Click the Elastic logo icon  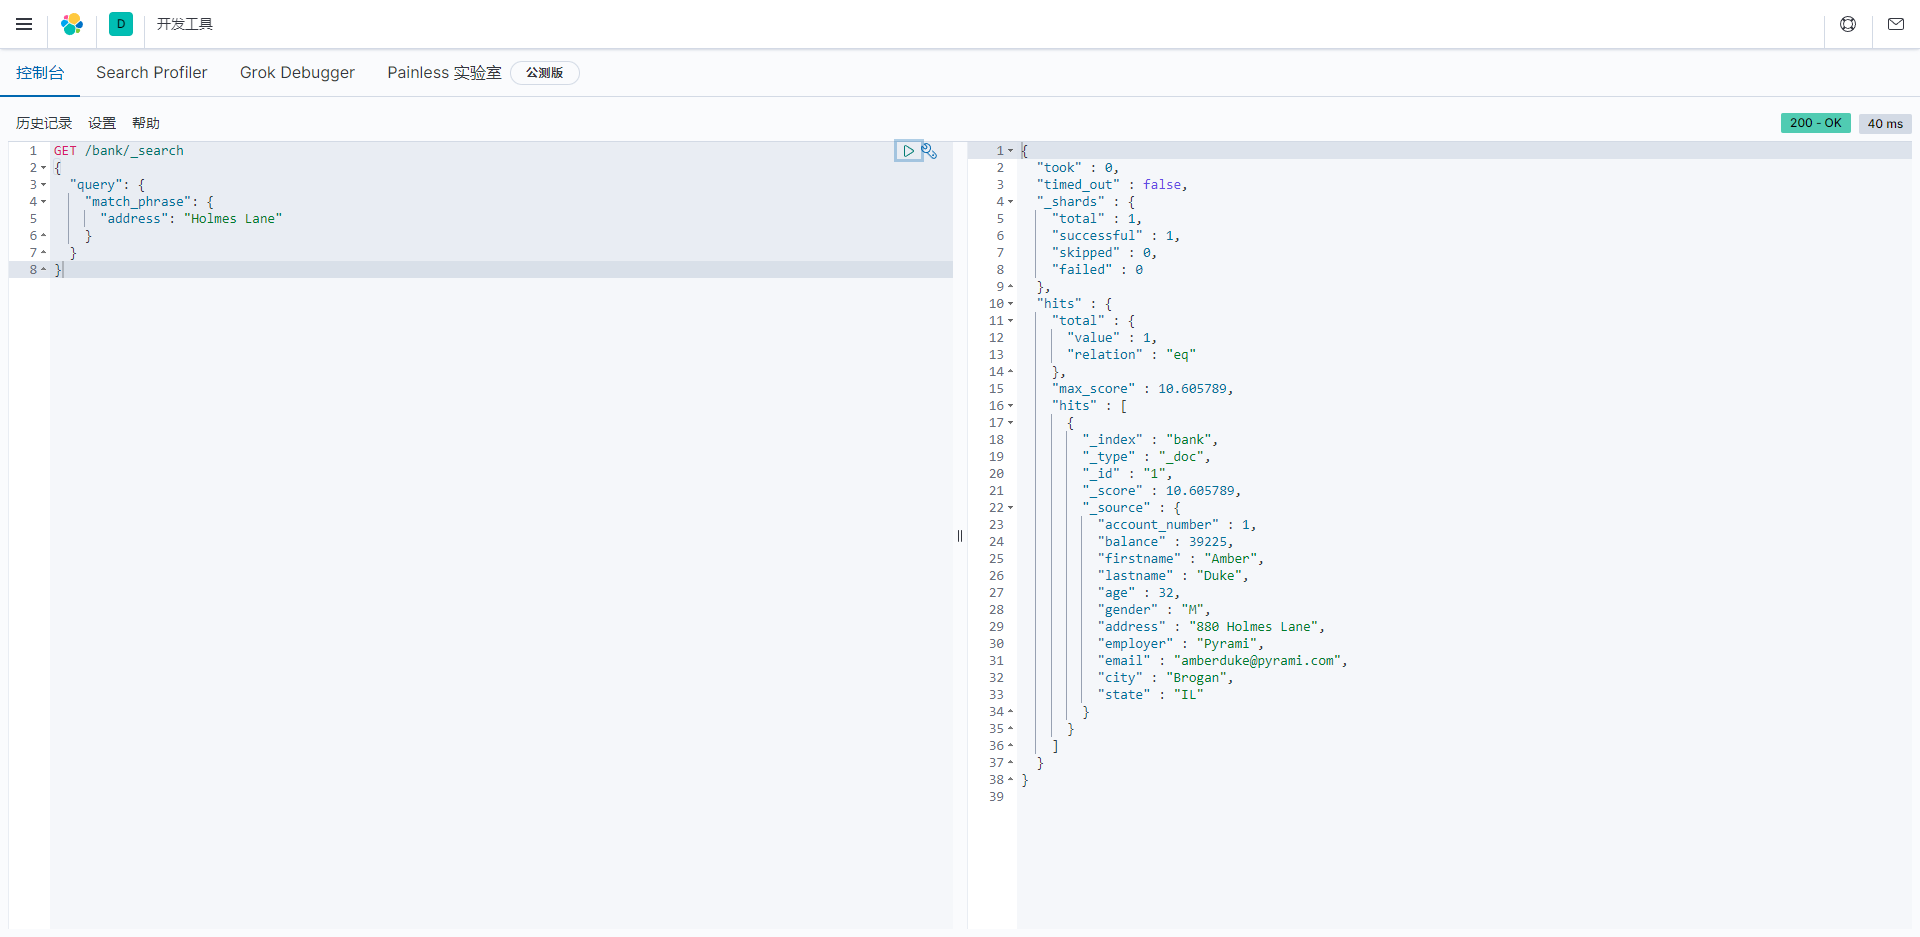pos(72,24)
